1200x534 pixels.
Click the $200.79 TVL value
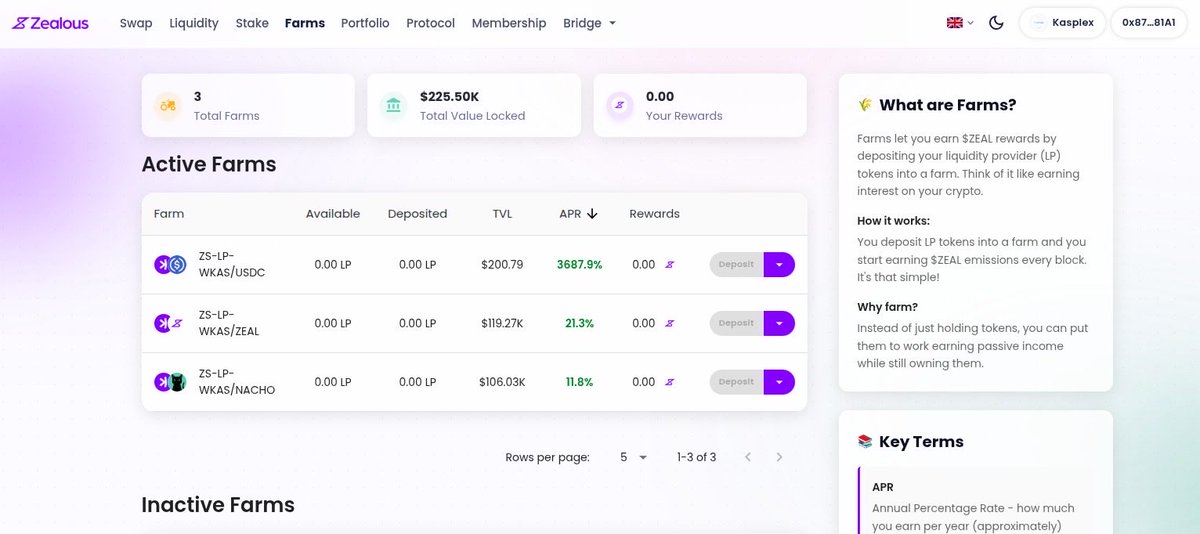click(502, 265)
